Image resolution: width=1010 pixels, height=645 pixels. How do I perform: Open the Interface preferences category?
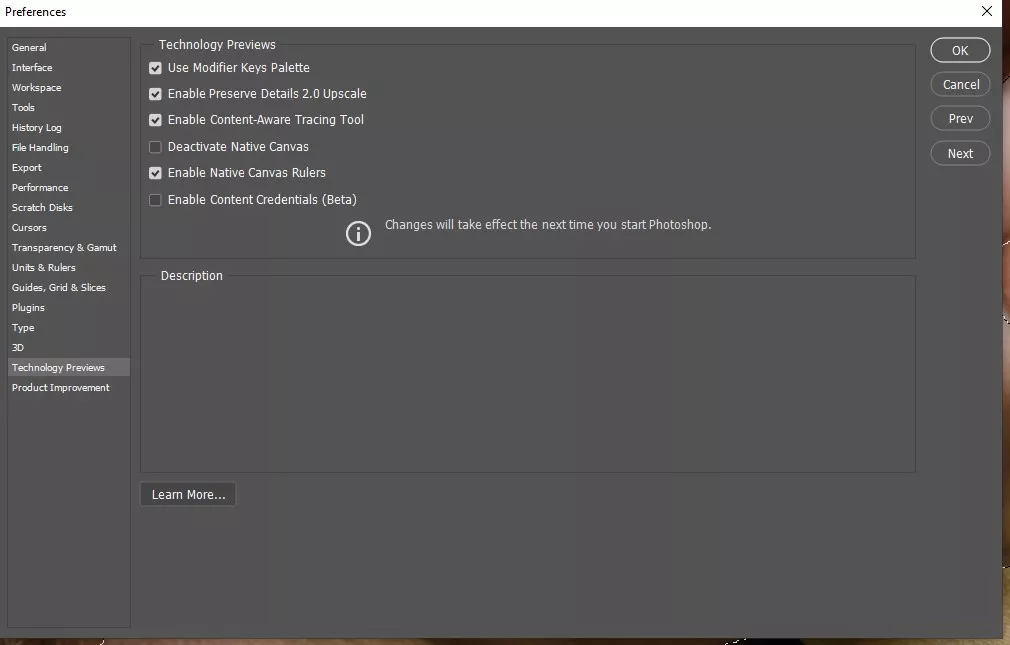point(32,68)
